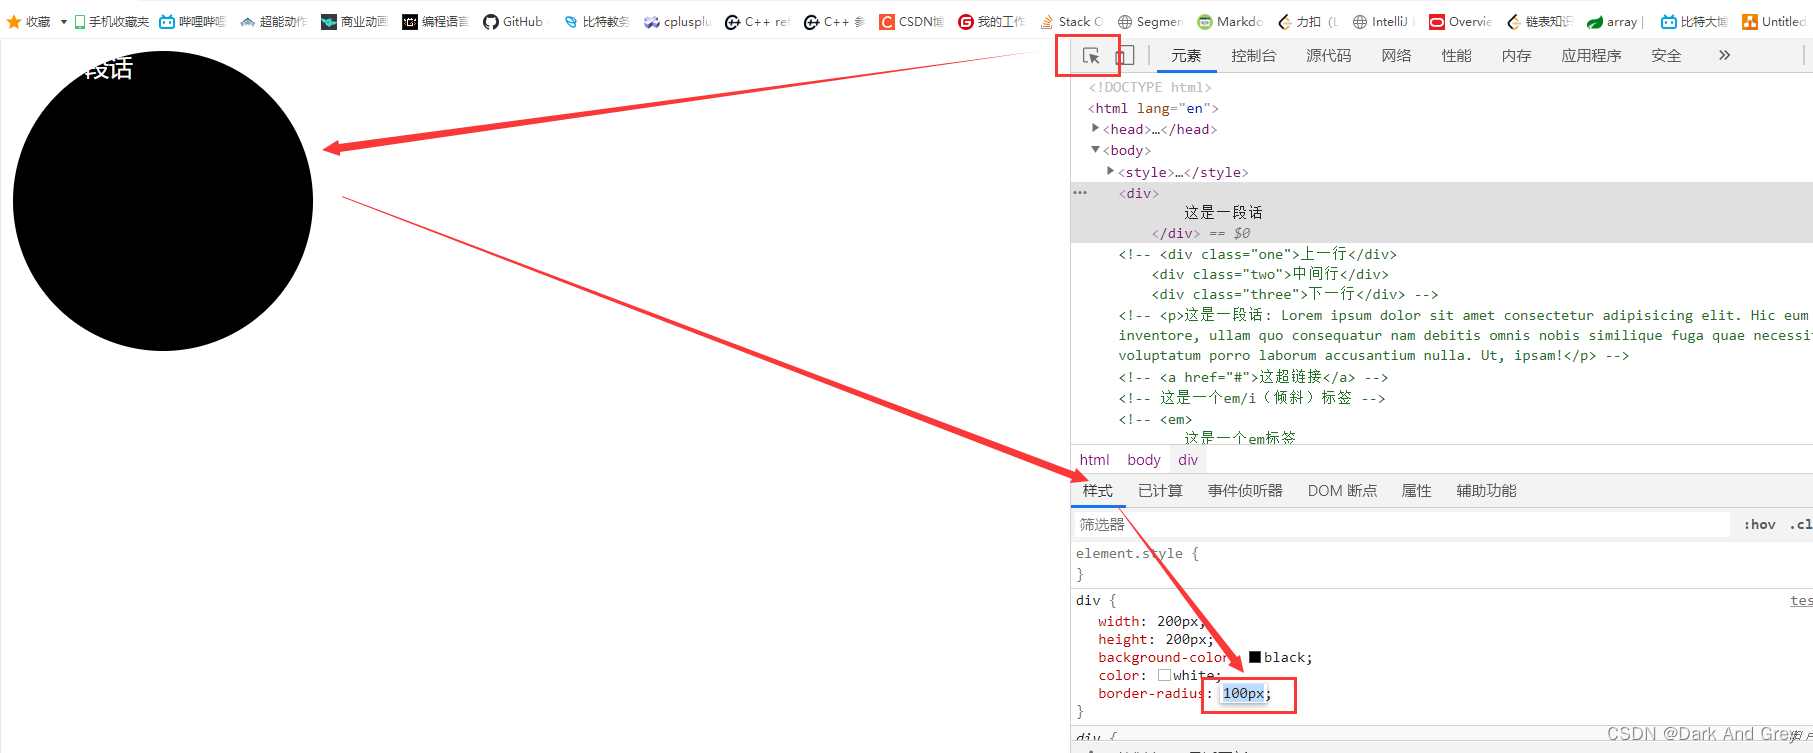
Task: Open the IntelliJ bookmark
Action: (1382, 21)
